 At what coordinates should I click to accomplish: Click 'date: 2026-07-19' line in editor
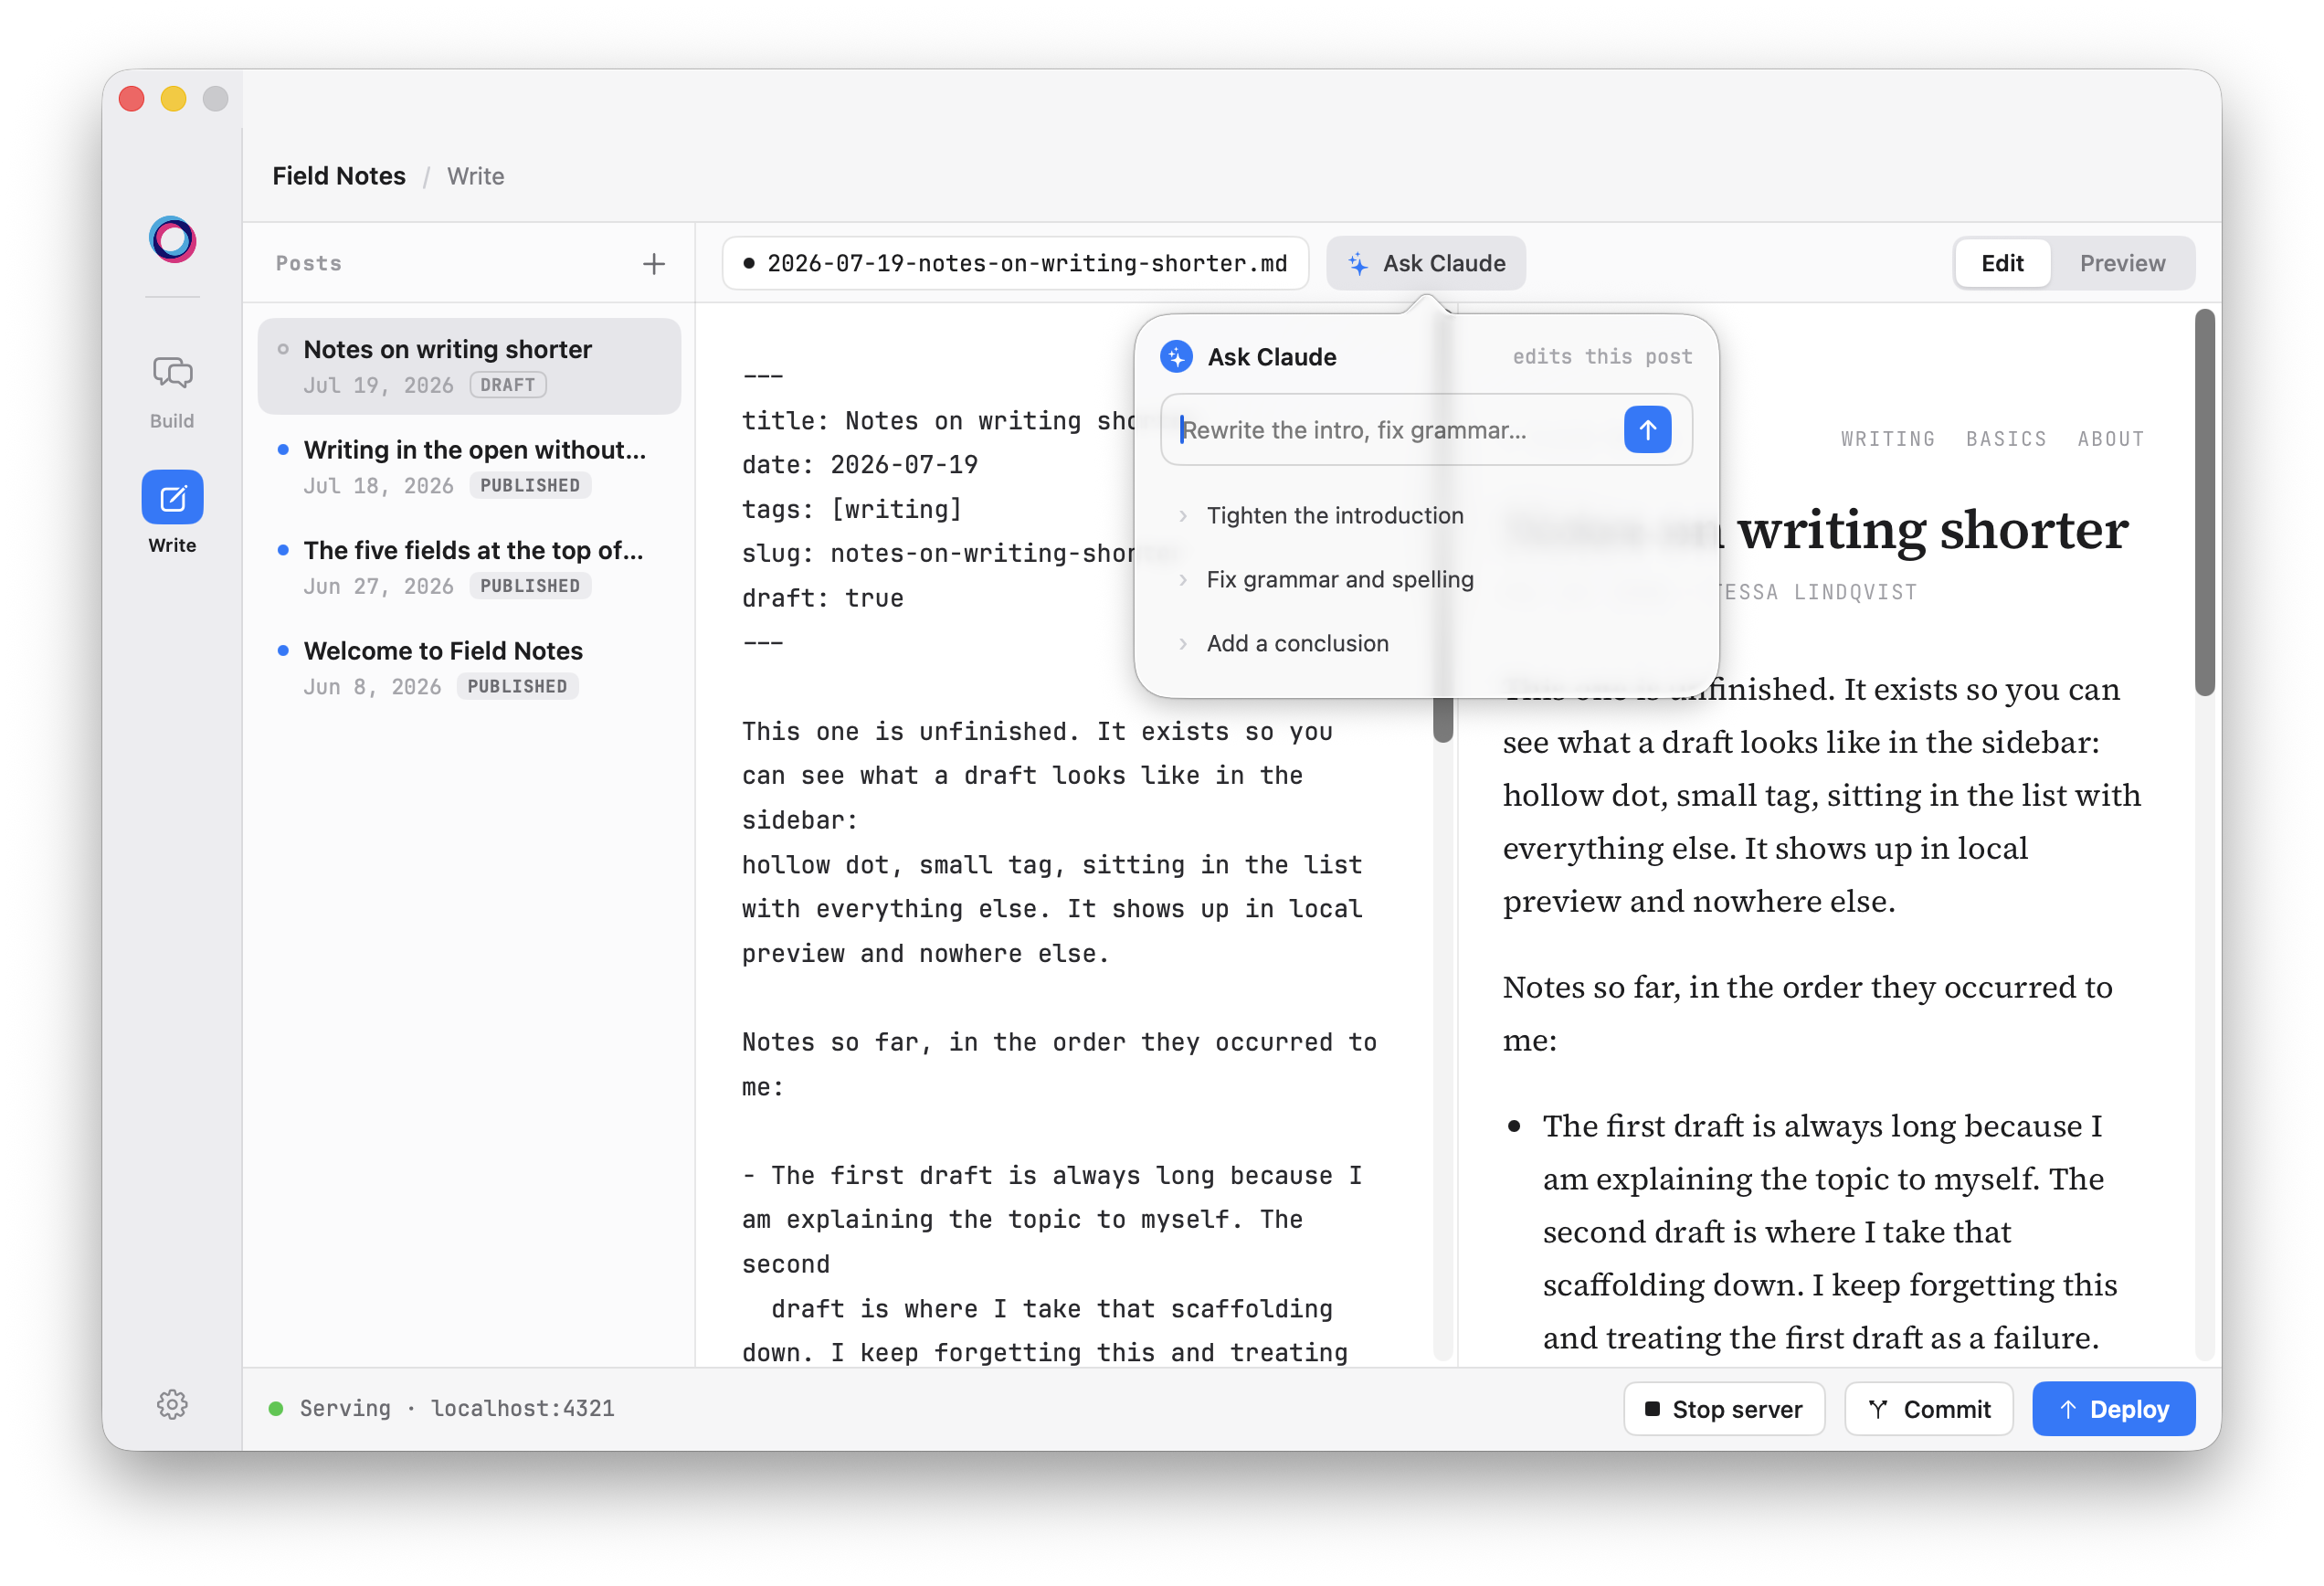pyautogui.click(x=859, y=465)
